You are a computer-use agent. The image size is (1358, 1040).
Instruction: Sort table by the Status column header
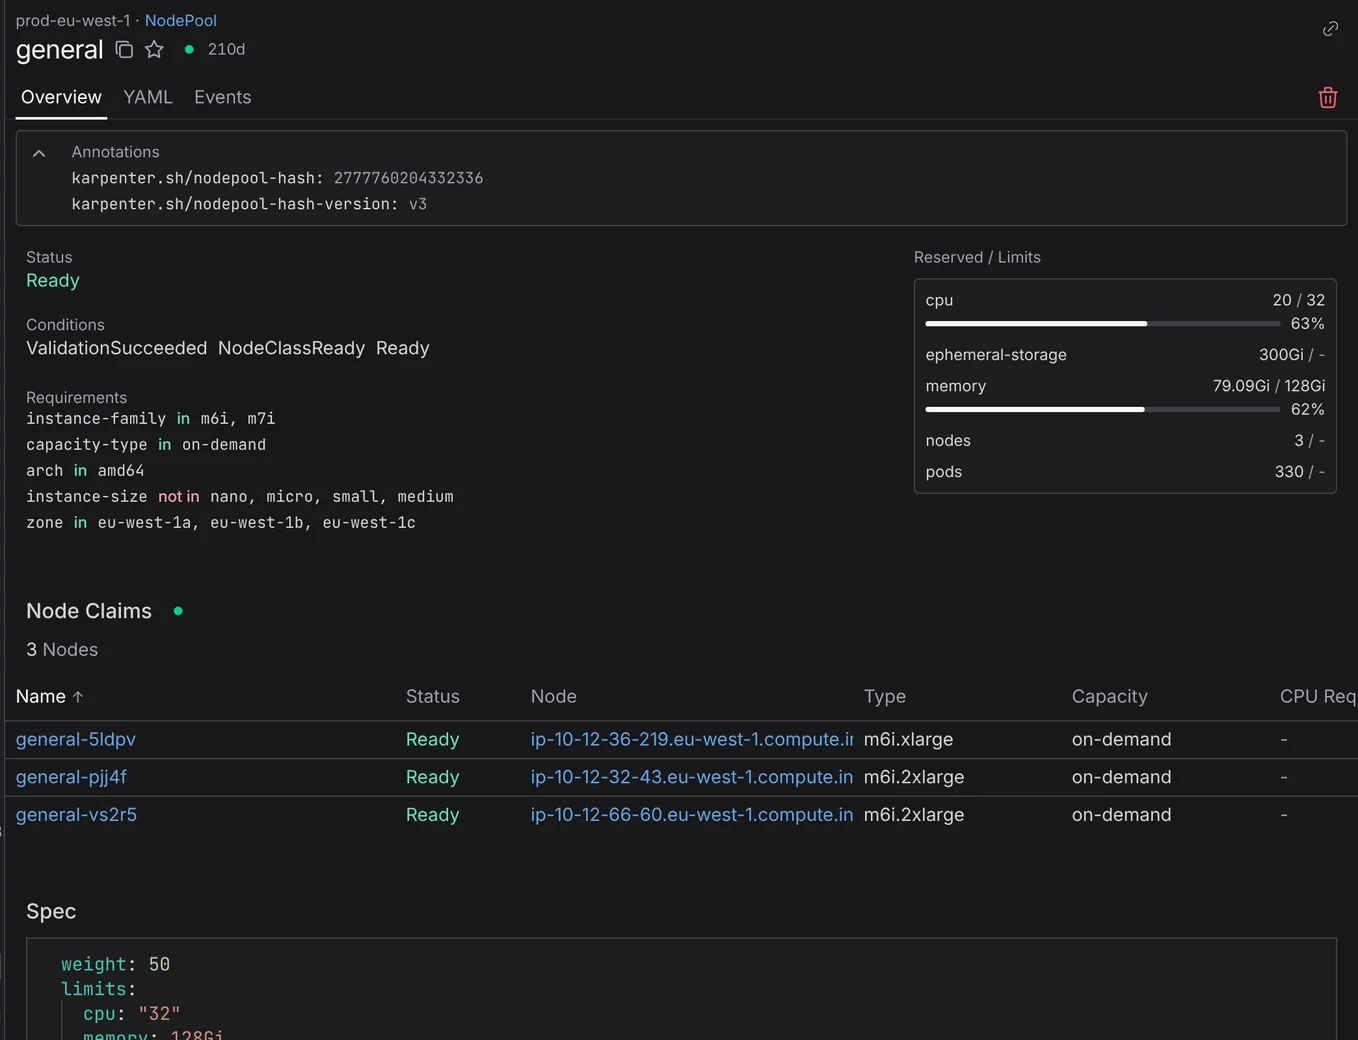433,696
